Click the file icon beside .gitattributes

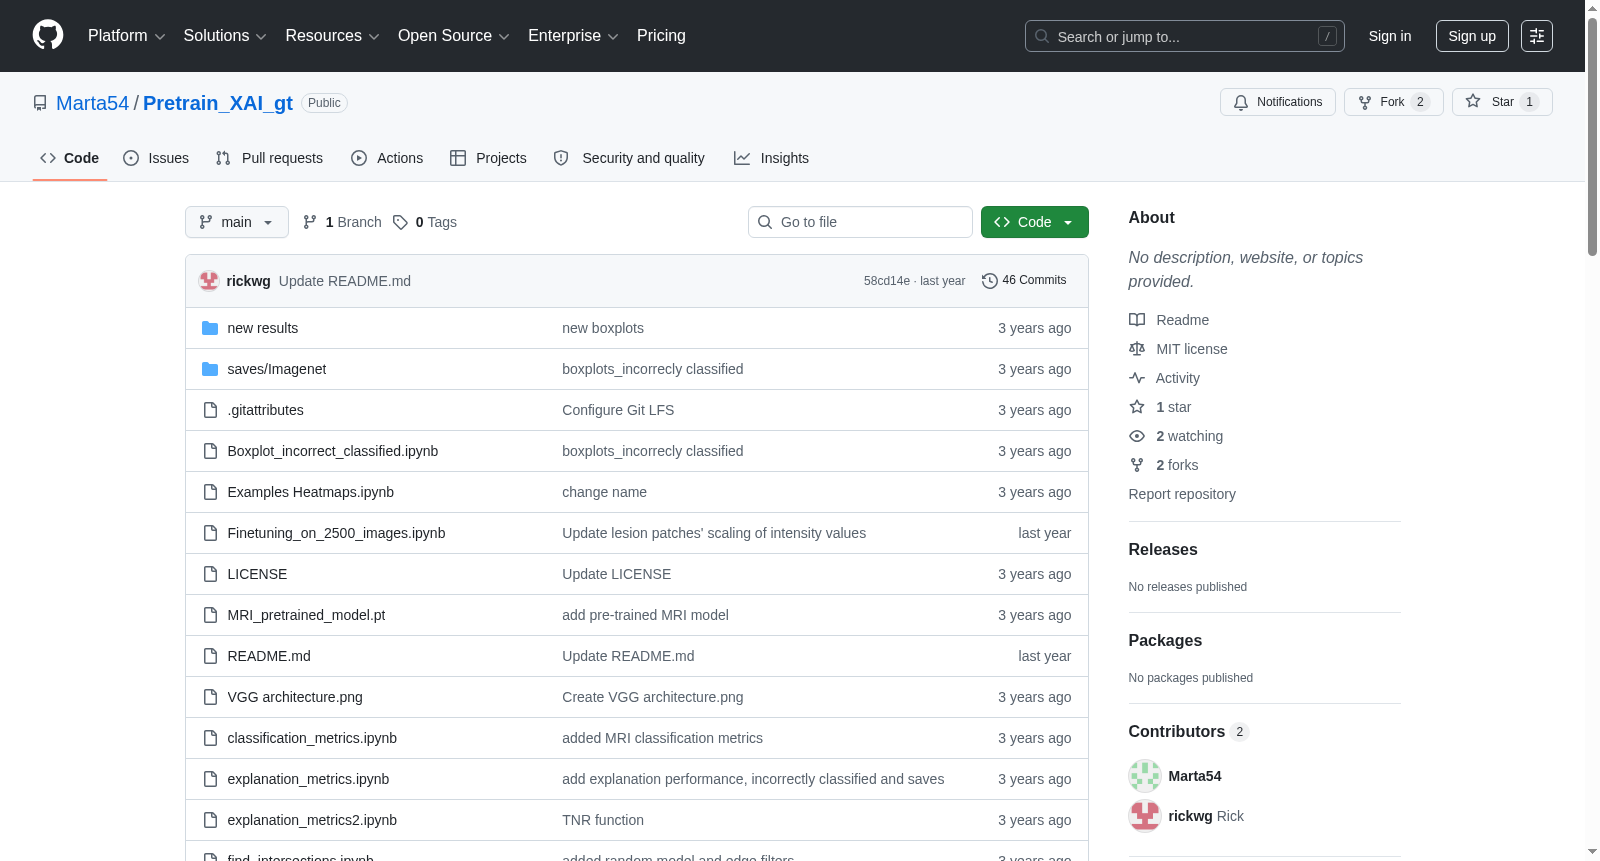pyautogui.click(x=210, y=410)
